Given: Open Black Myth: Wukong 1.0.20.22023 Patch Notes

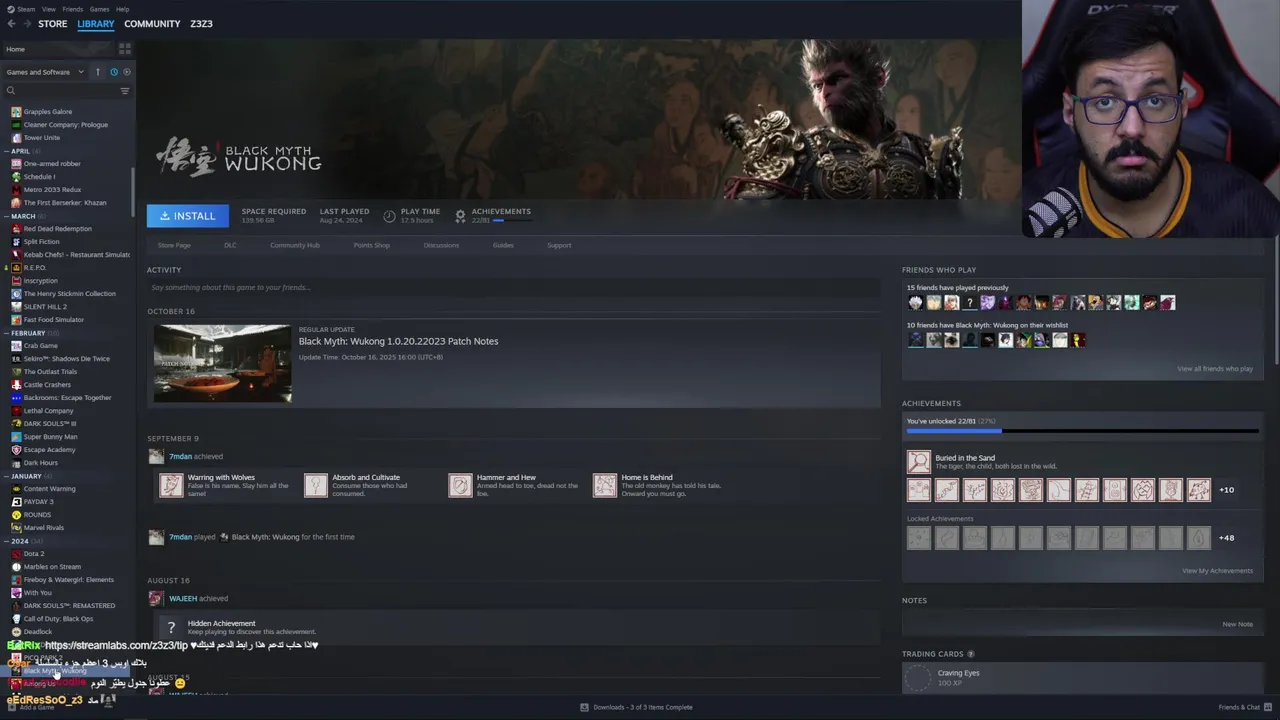Looking at the screenshot, I should pos(398,341).
